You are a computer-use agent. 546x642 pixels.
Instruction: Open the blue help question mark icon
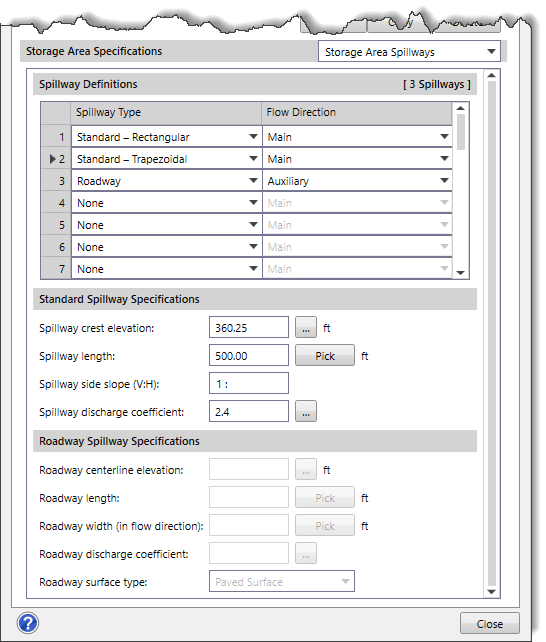pos(28,623)
